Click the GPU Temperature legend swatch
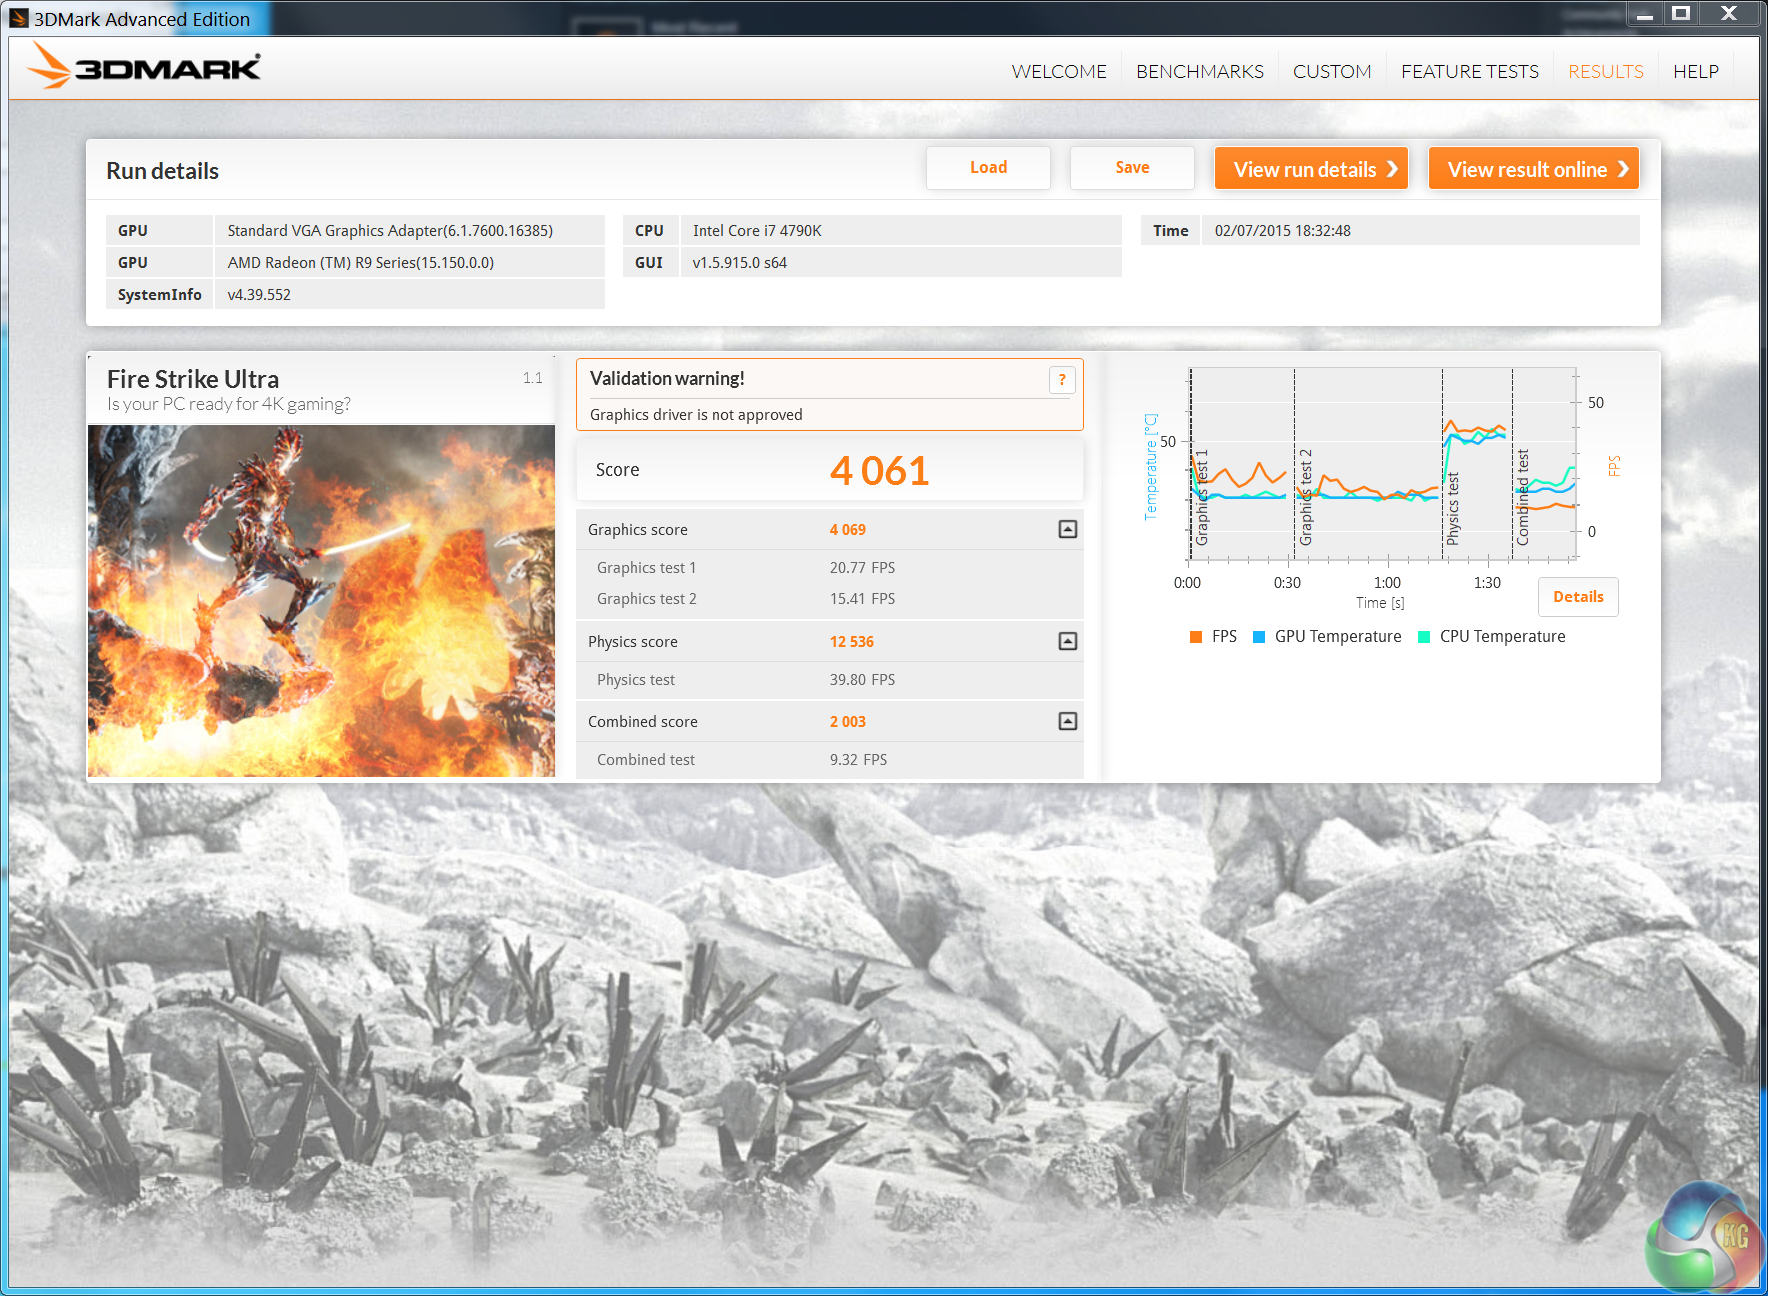The width and height of the screenshot is (1768, 1296). point(1259,637)
